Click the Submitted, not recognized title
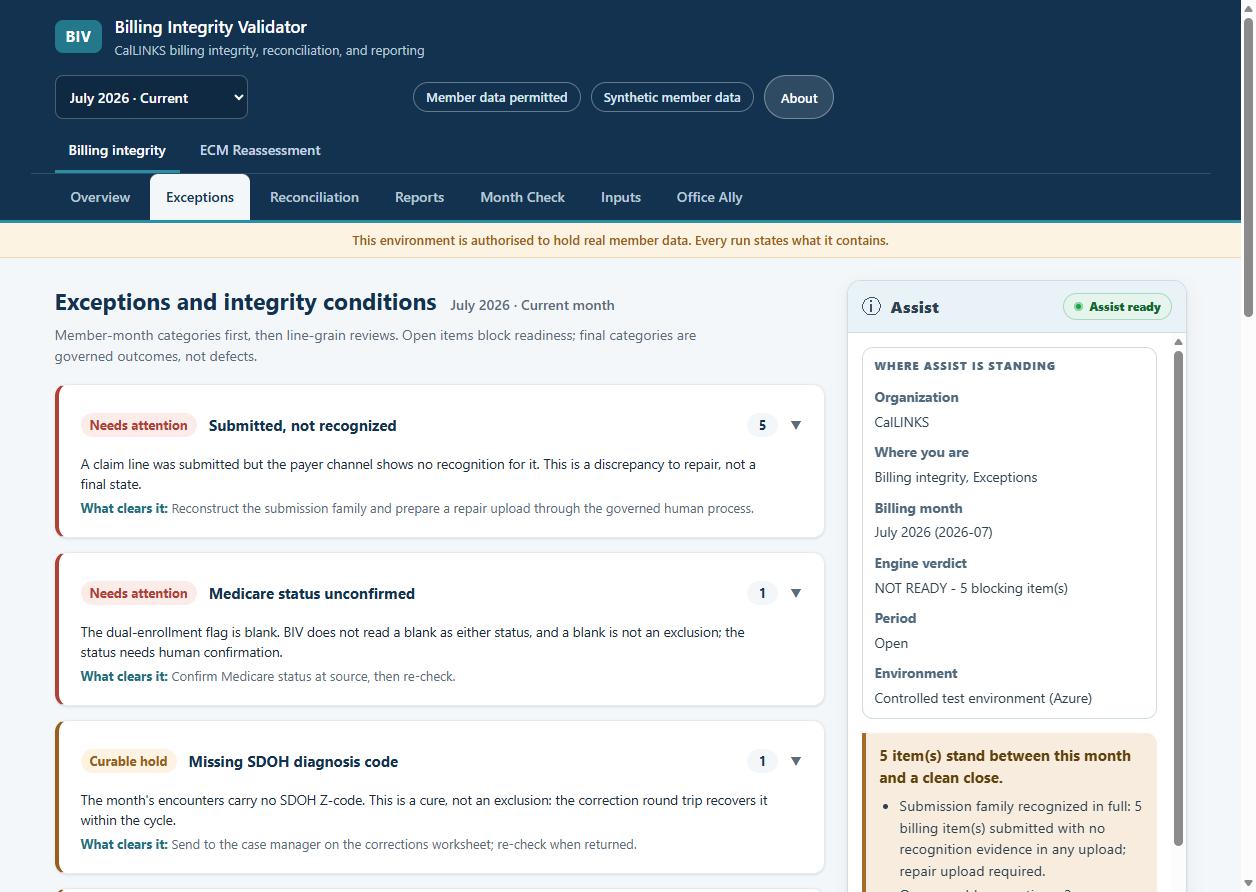1256x892 pixels. click(x=303, y=425)
